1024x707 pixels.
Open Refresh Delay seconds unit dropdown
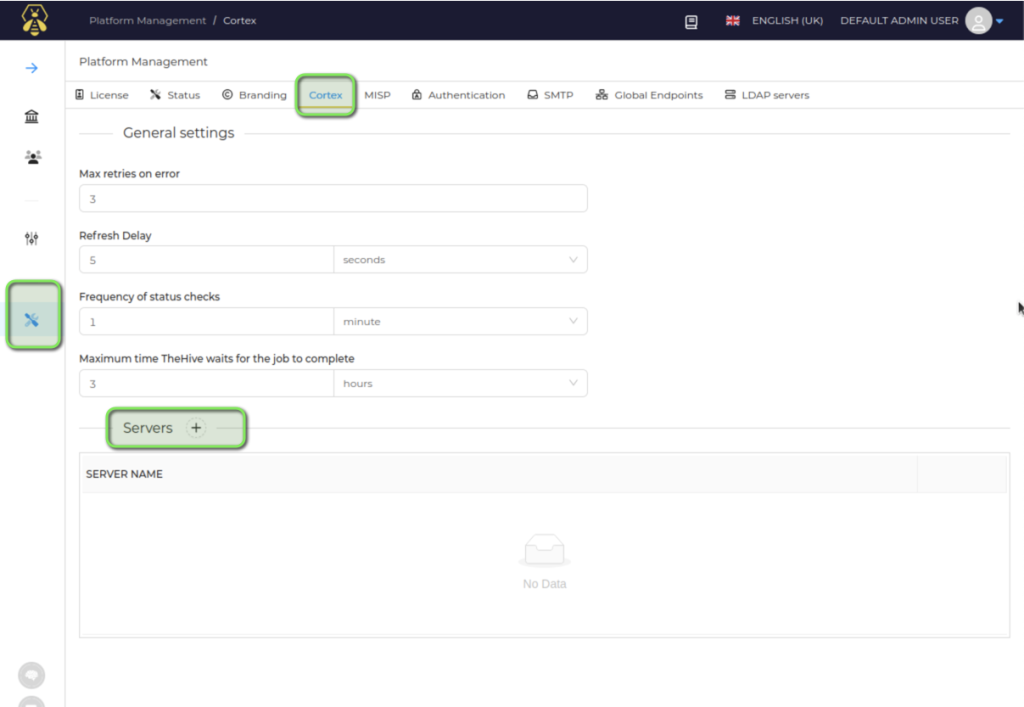460,260
